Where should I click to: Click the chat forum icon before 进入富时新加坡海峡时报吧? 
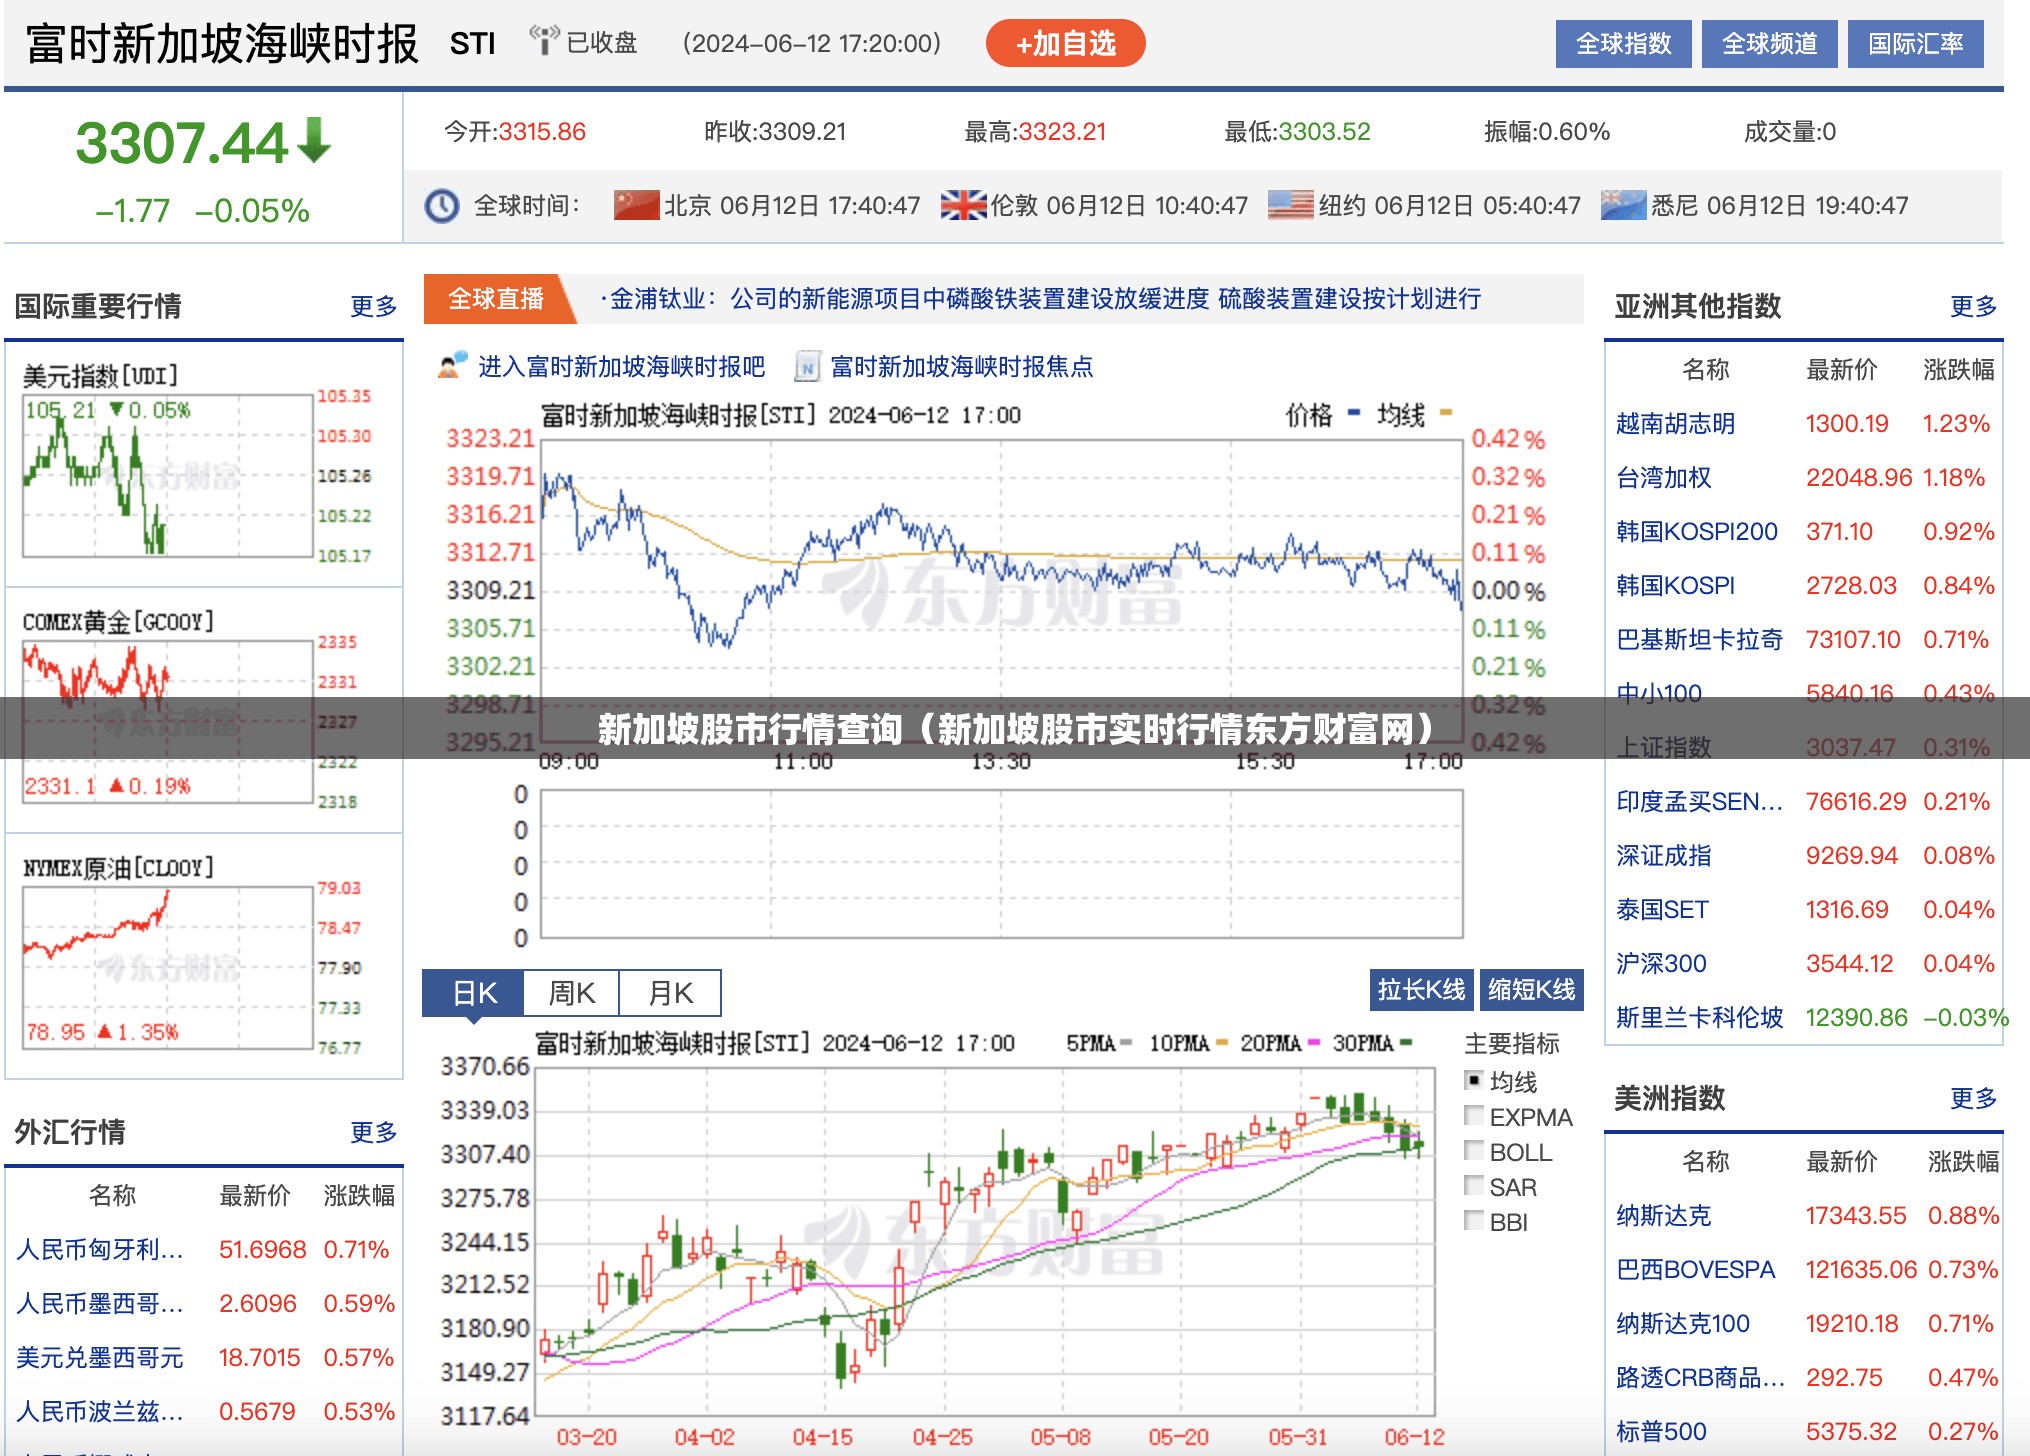tap(453, 366)
